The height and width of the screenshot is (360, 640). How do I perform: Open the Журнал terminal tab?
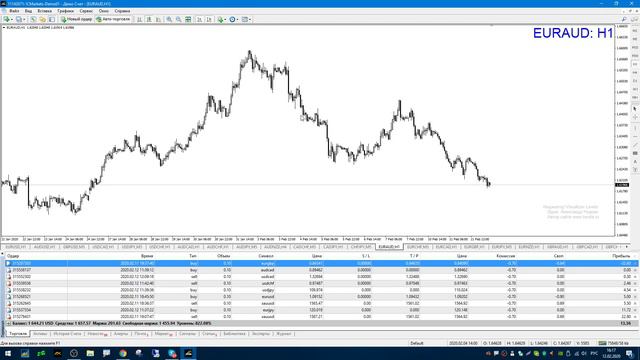[x=284, y=334]
